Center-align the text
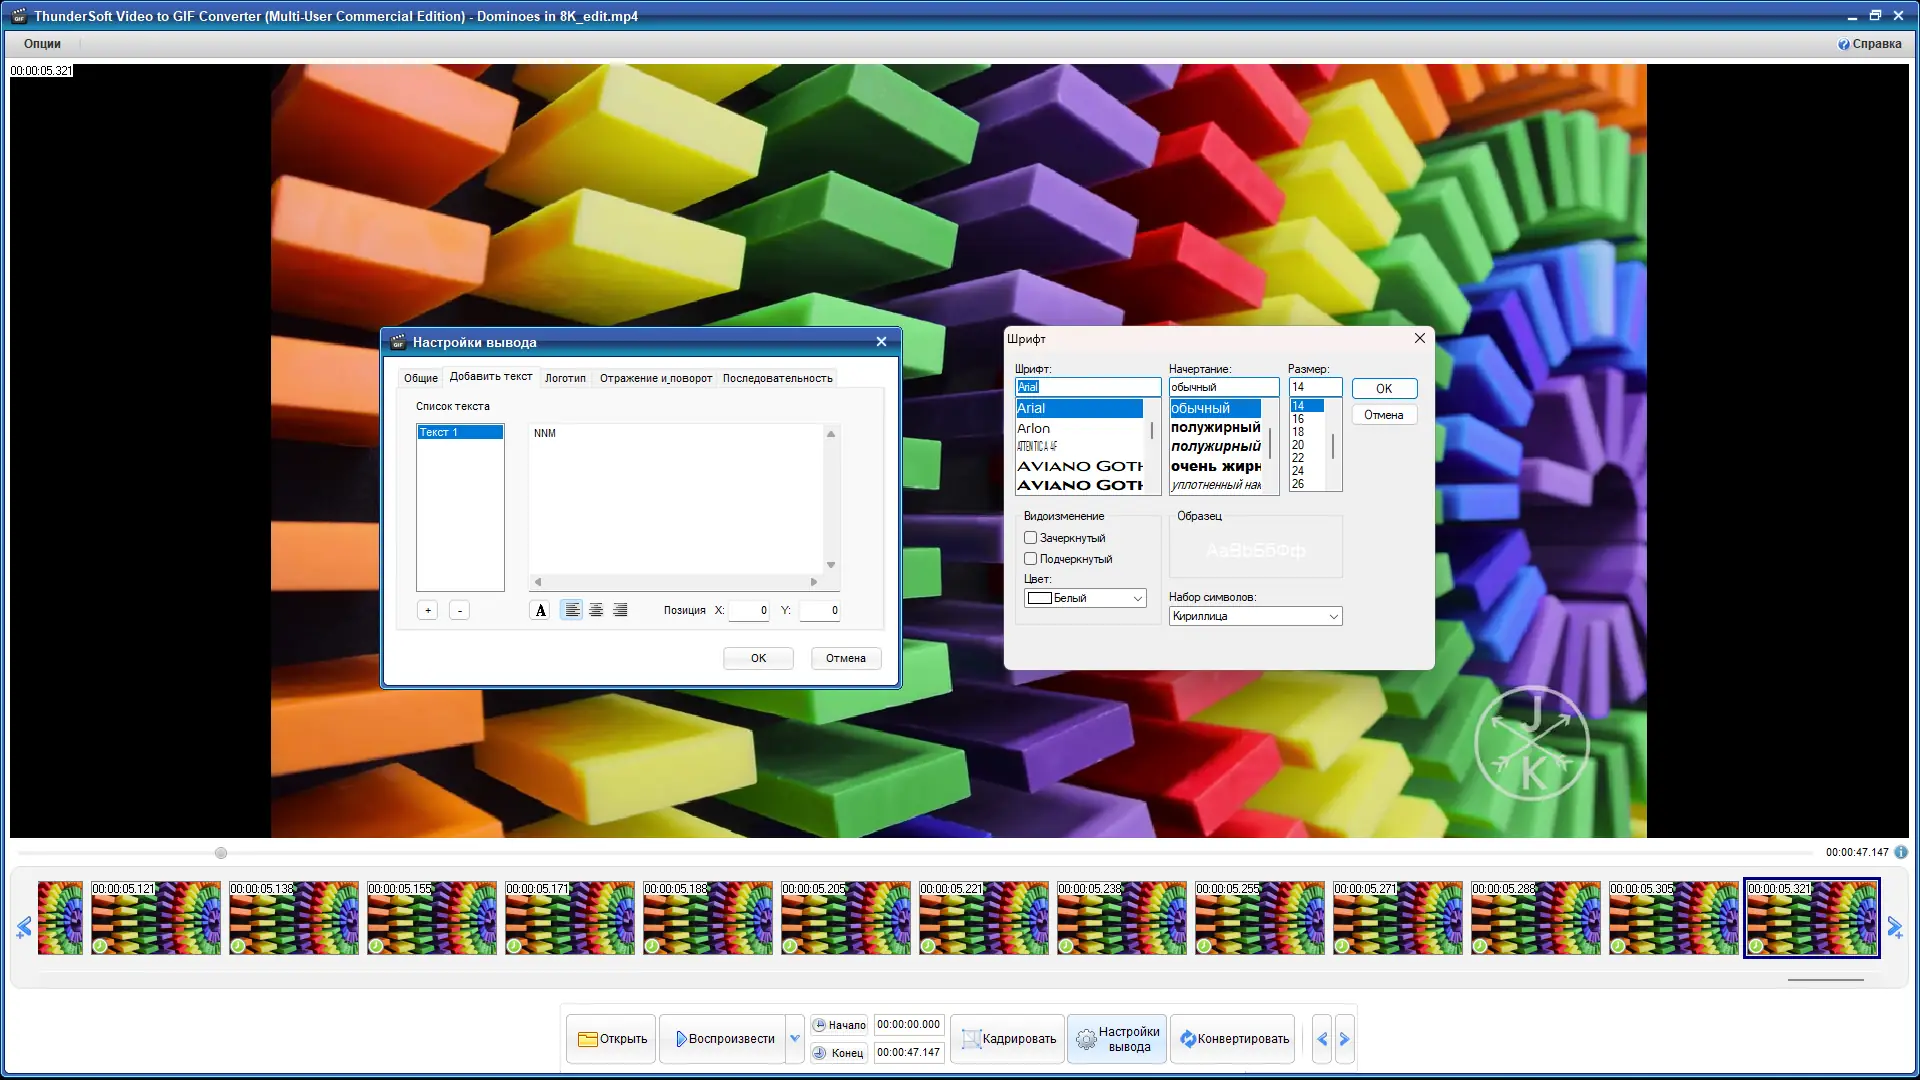Screen dimensions: 1920x1080 [596, 610]
